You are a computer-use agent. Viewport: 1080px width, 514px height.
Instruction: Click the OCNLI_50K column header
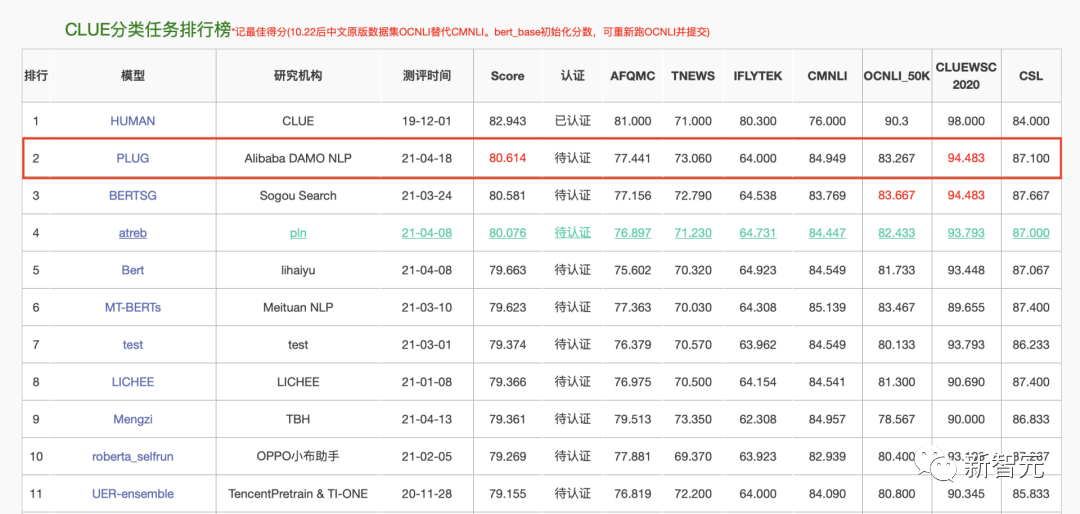[x=897, y=76]
